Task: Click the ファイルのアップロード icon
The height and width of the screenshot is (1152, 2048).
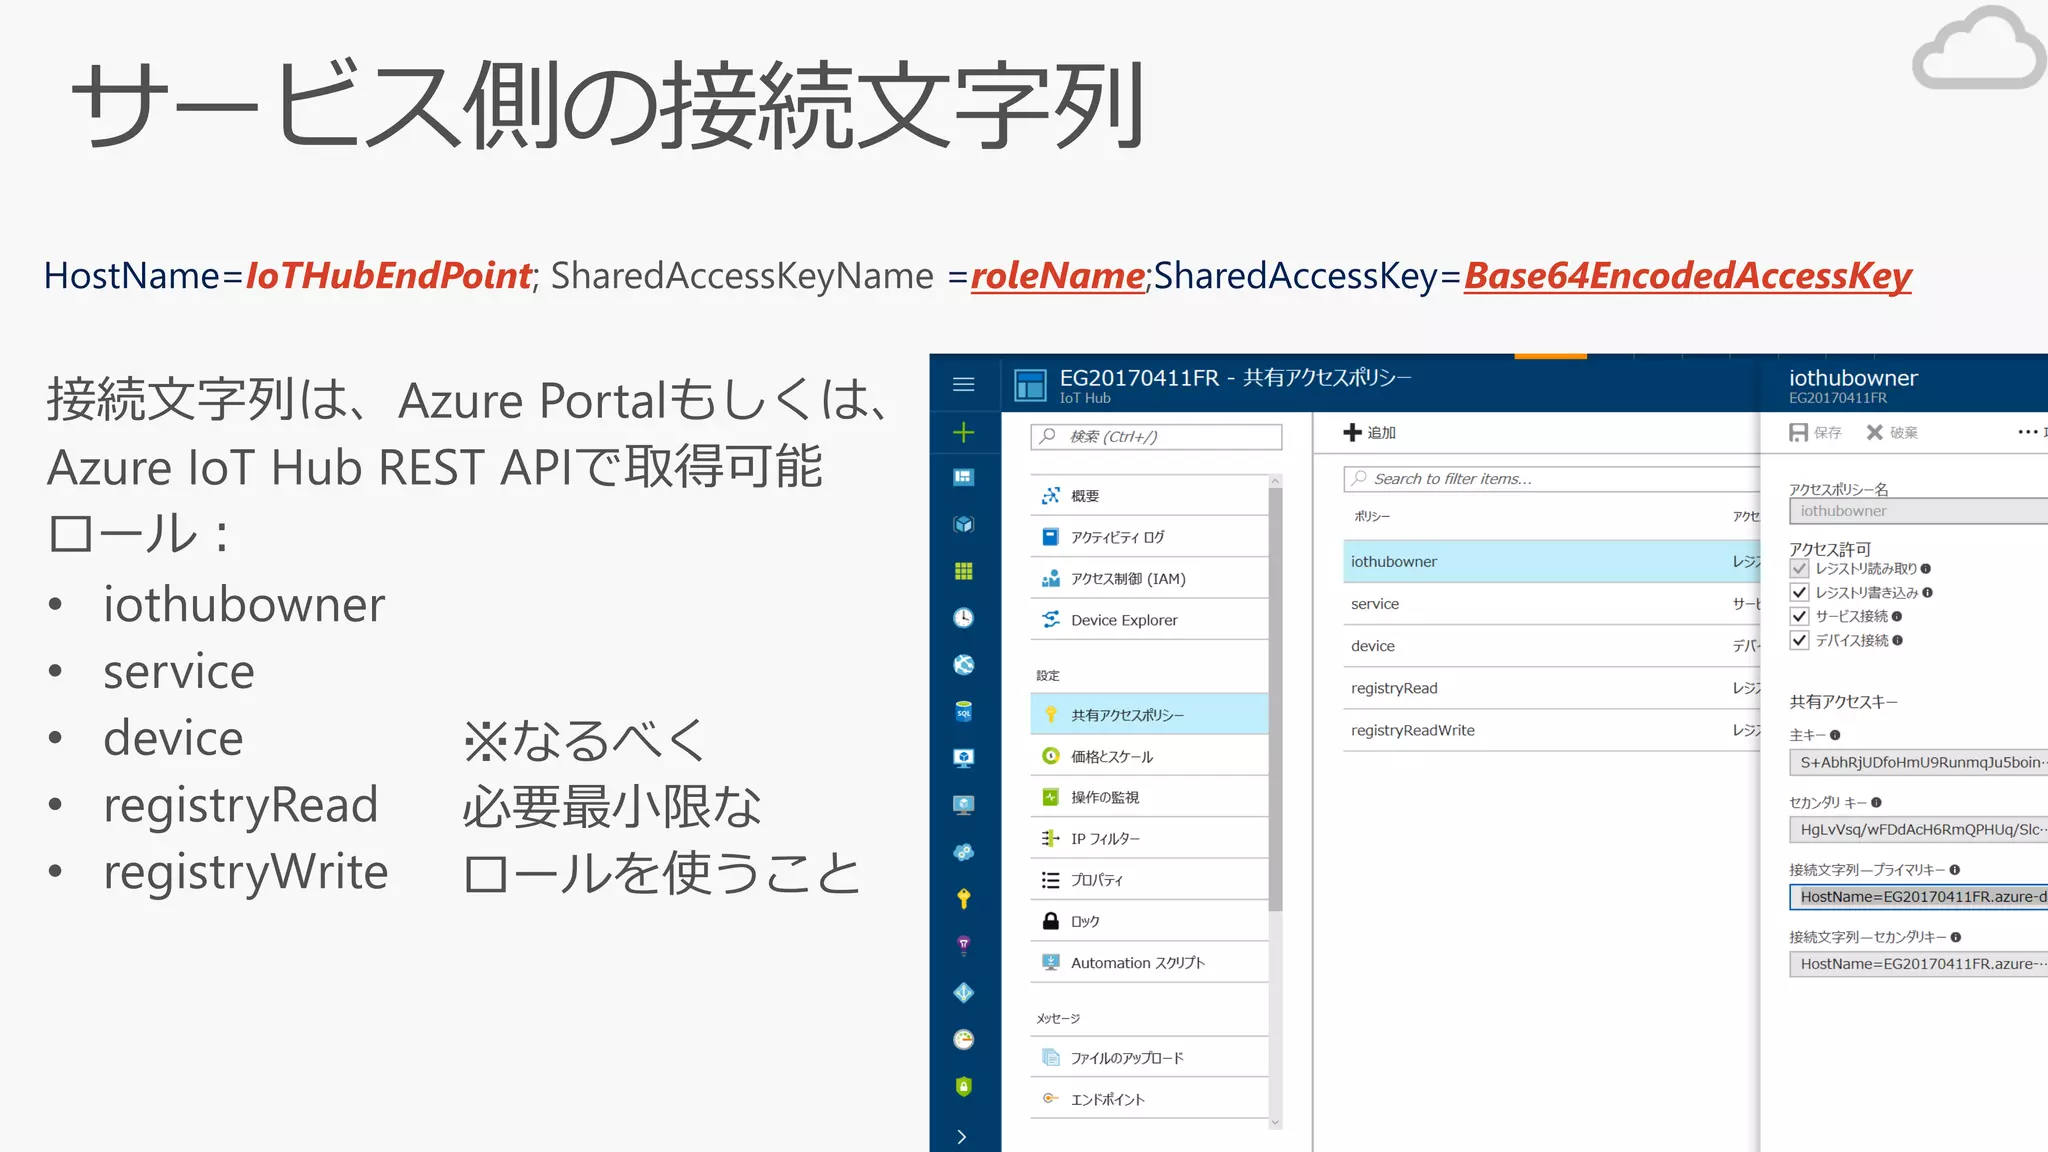Action: click(1050, 1058)
